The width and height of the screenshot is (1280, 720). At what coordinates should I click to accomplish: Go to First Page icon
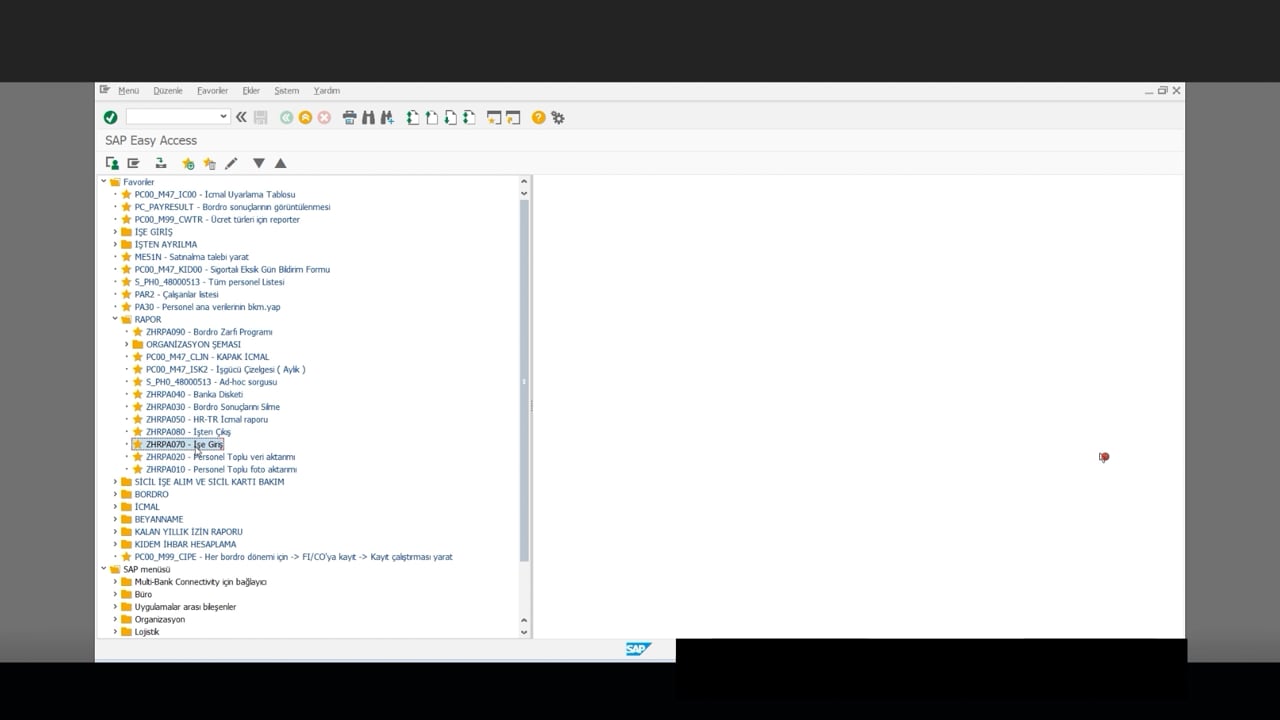pyautogui.click(x=413, y=117)
